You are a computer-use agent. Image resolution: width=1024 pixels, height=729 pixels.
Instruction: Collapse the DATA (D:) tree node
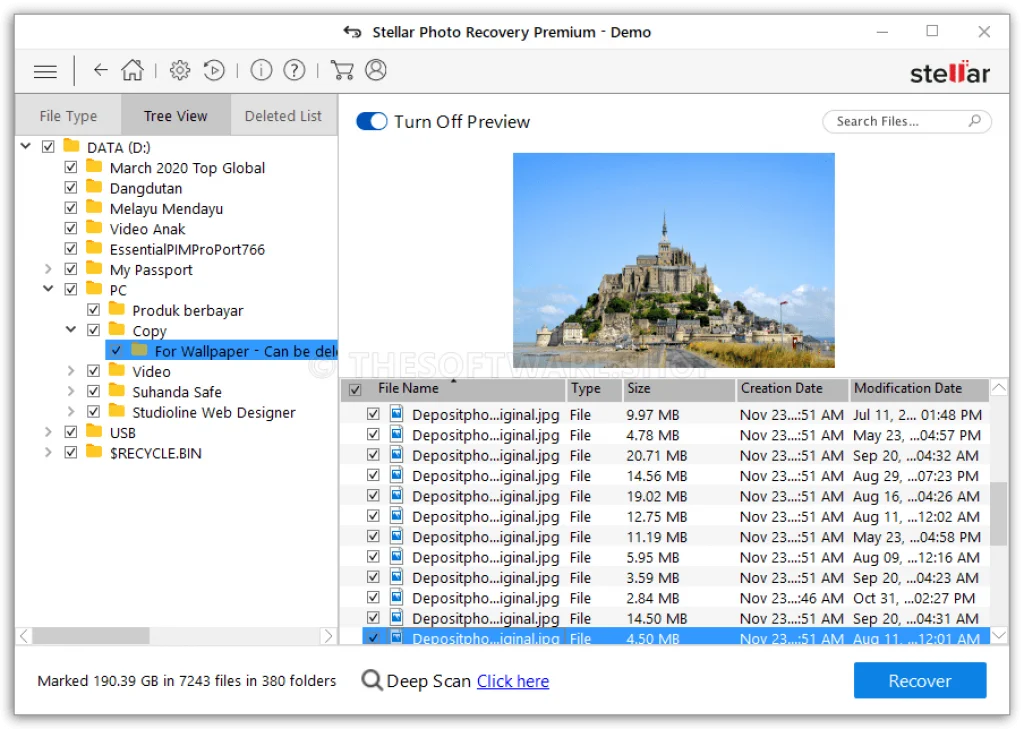(x=25, y=146)
